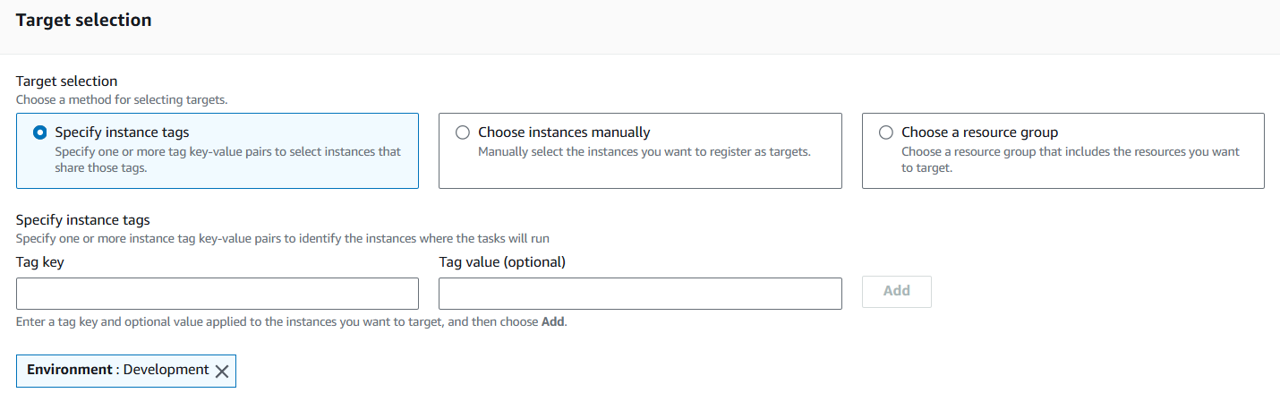Click the 'Tag key' field label

tap(40, 262)
